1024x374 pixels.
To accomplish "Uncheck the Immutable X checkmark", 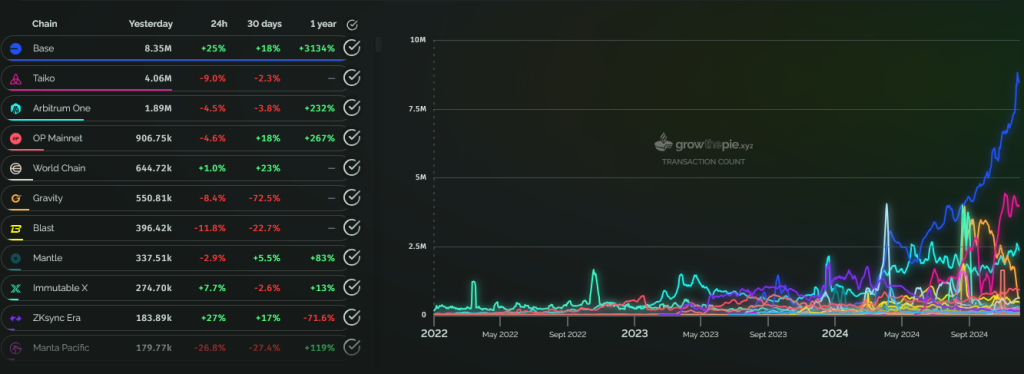I will [352, 288].
